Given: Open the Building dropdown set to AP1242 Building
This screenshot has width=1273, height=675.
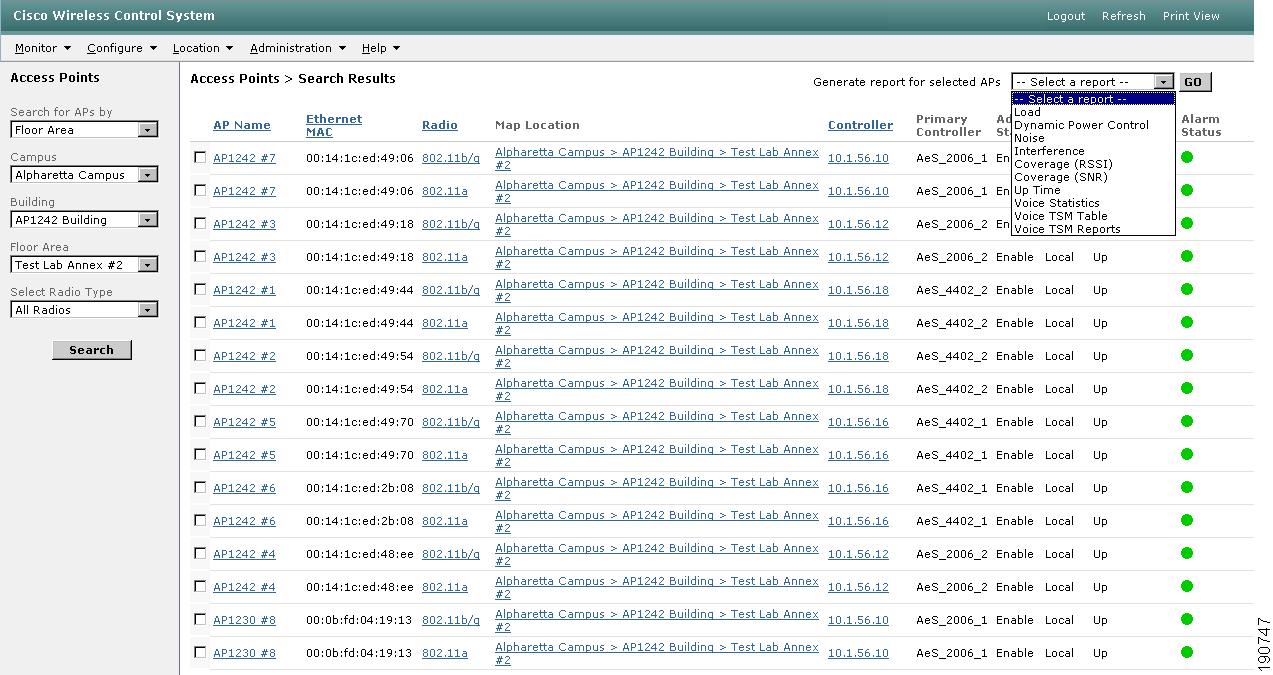Looking at the screenshot, I should coord(84,220).
